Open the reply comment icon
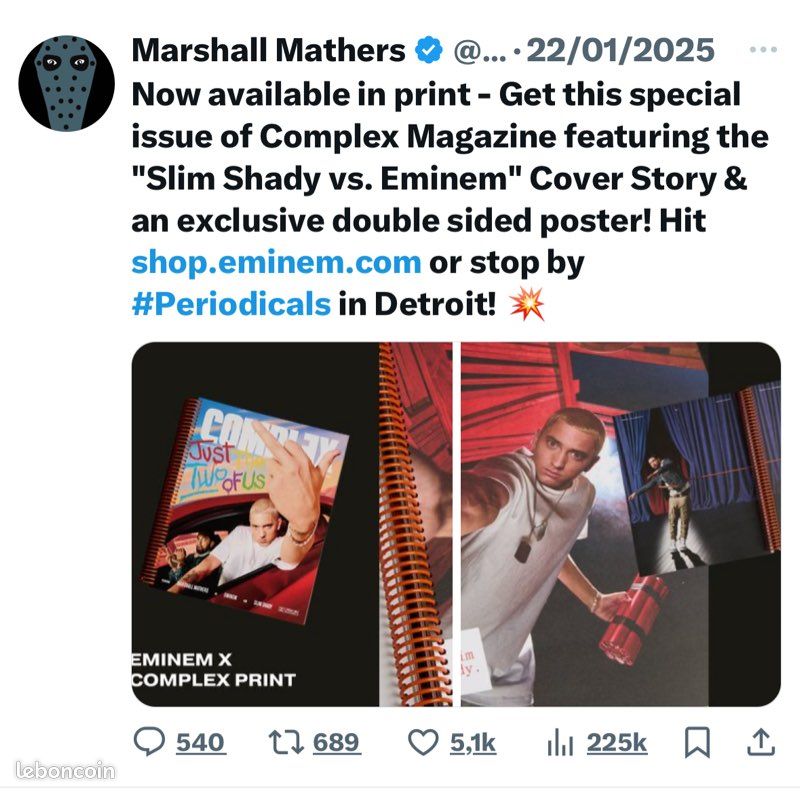This screenshot has height=794, width=800. click(x=149, y=742)
